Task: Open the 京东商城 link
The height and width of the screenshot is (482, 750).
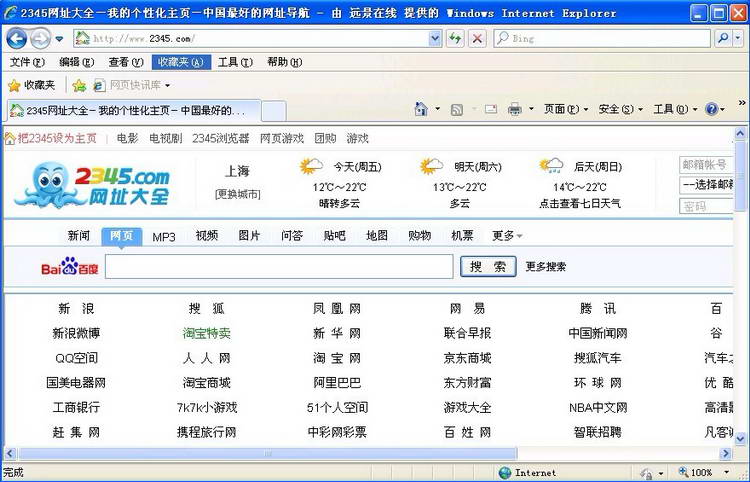Action: [x=467, y=358]
